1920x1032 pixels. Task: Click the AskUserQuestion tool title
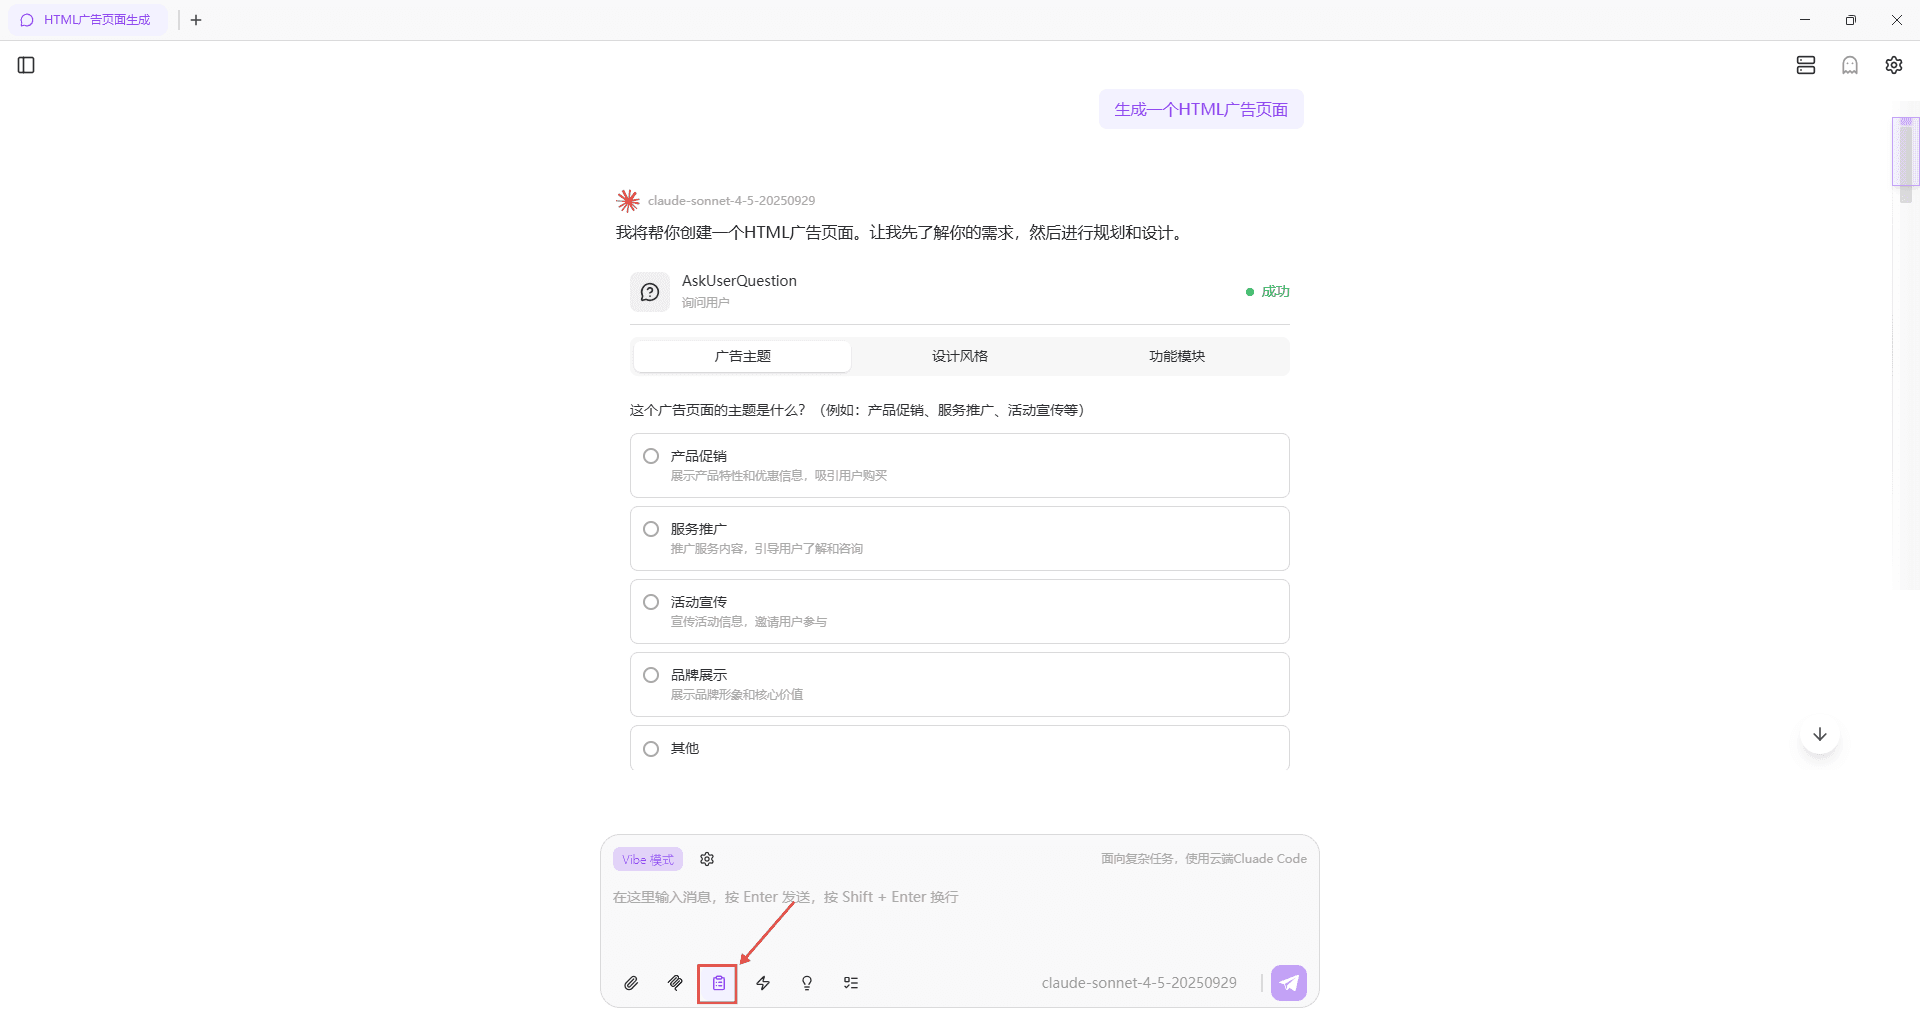pos(739,281)
